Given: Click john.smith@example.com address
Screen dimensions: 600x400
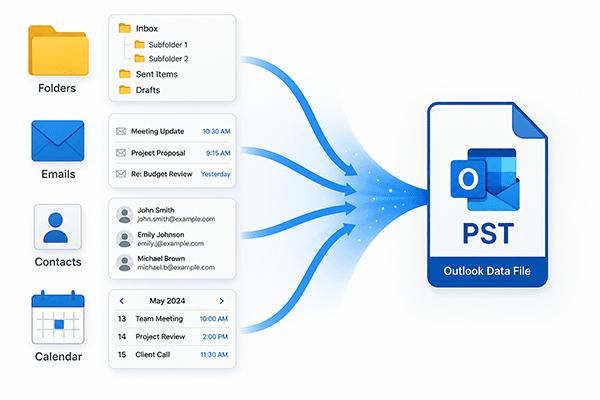Looking at the screenshot, I should (176, 219).
